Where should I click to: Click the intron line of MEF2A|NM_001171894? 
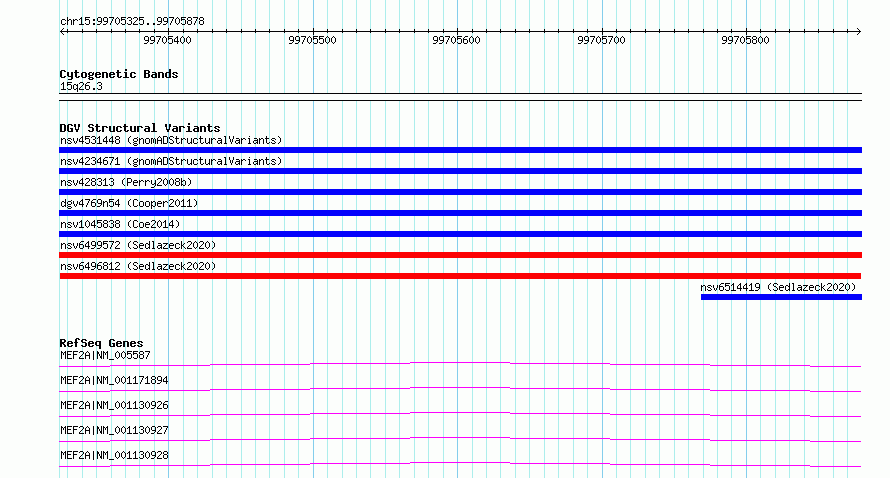click(x=460, y=389)
